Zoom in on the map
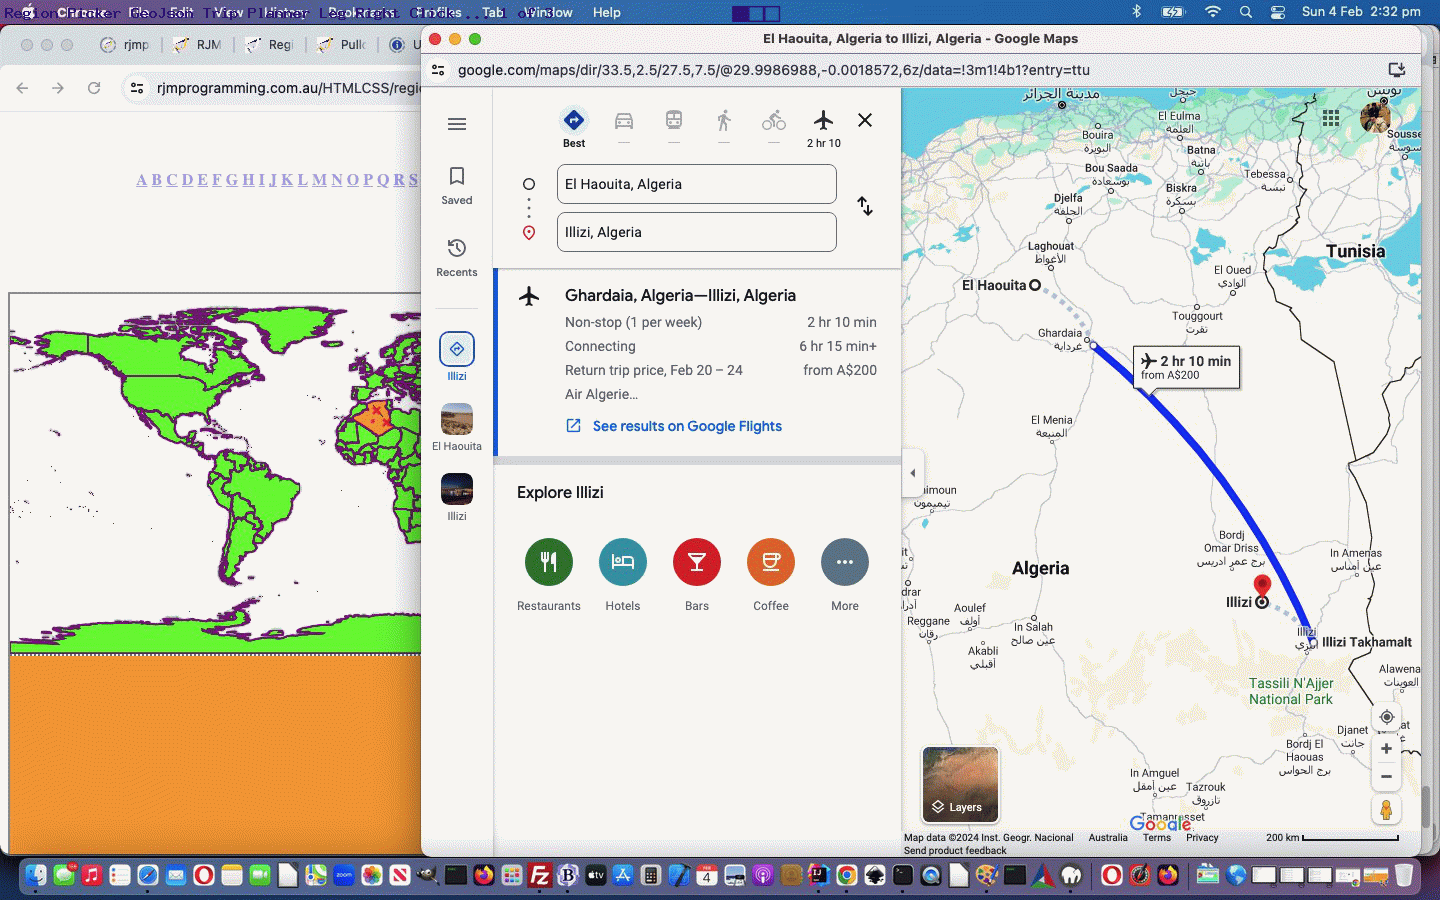The image size is (1440, 900). (x=1386, y=748)
